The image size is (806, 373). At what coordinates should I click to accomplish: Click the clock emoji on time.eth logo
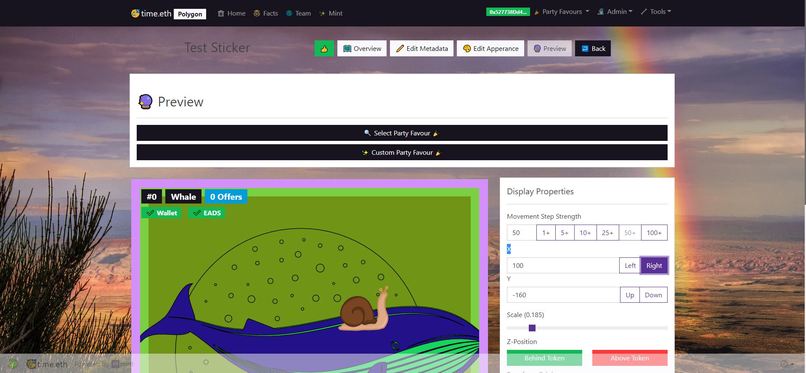click(x=135, y=13)
